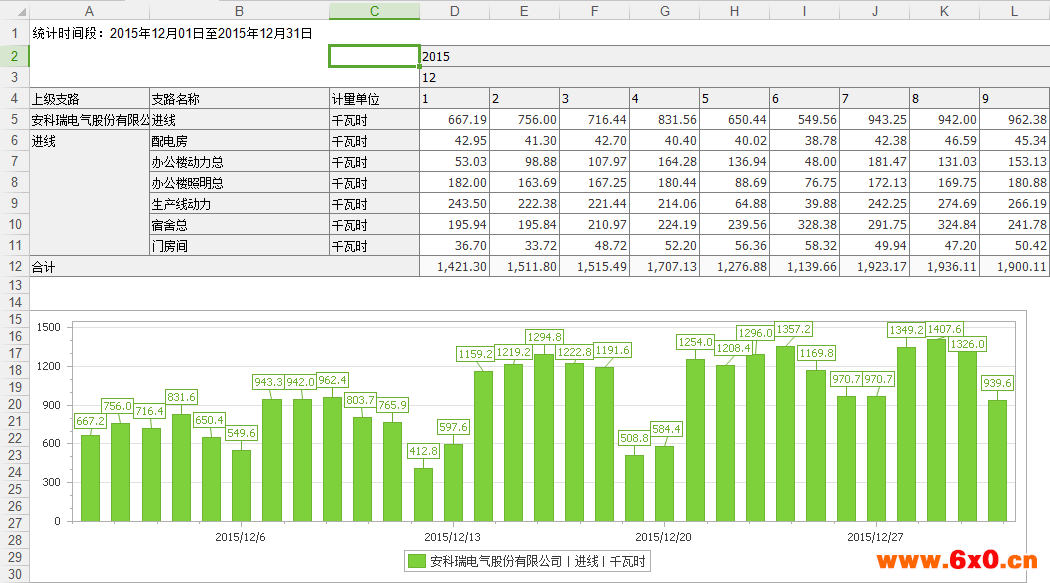Click the value 667.19 cell
This screenshot has height=583, width=1050.
[455, 120]
